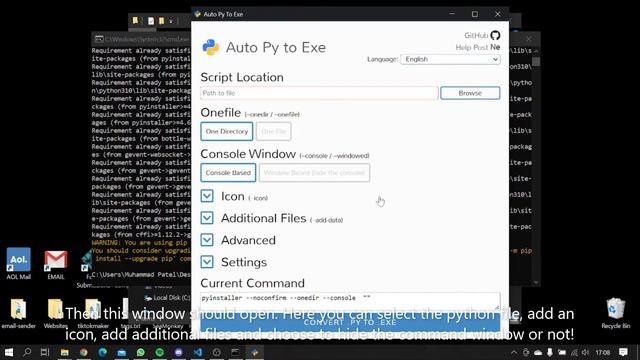Click Browse to pick a Python script
Screen dimensions: 640x360
coord(470,93)
